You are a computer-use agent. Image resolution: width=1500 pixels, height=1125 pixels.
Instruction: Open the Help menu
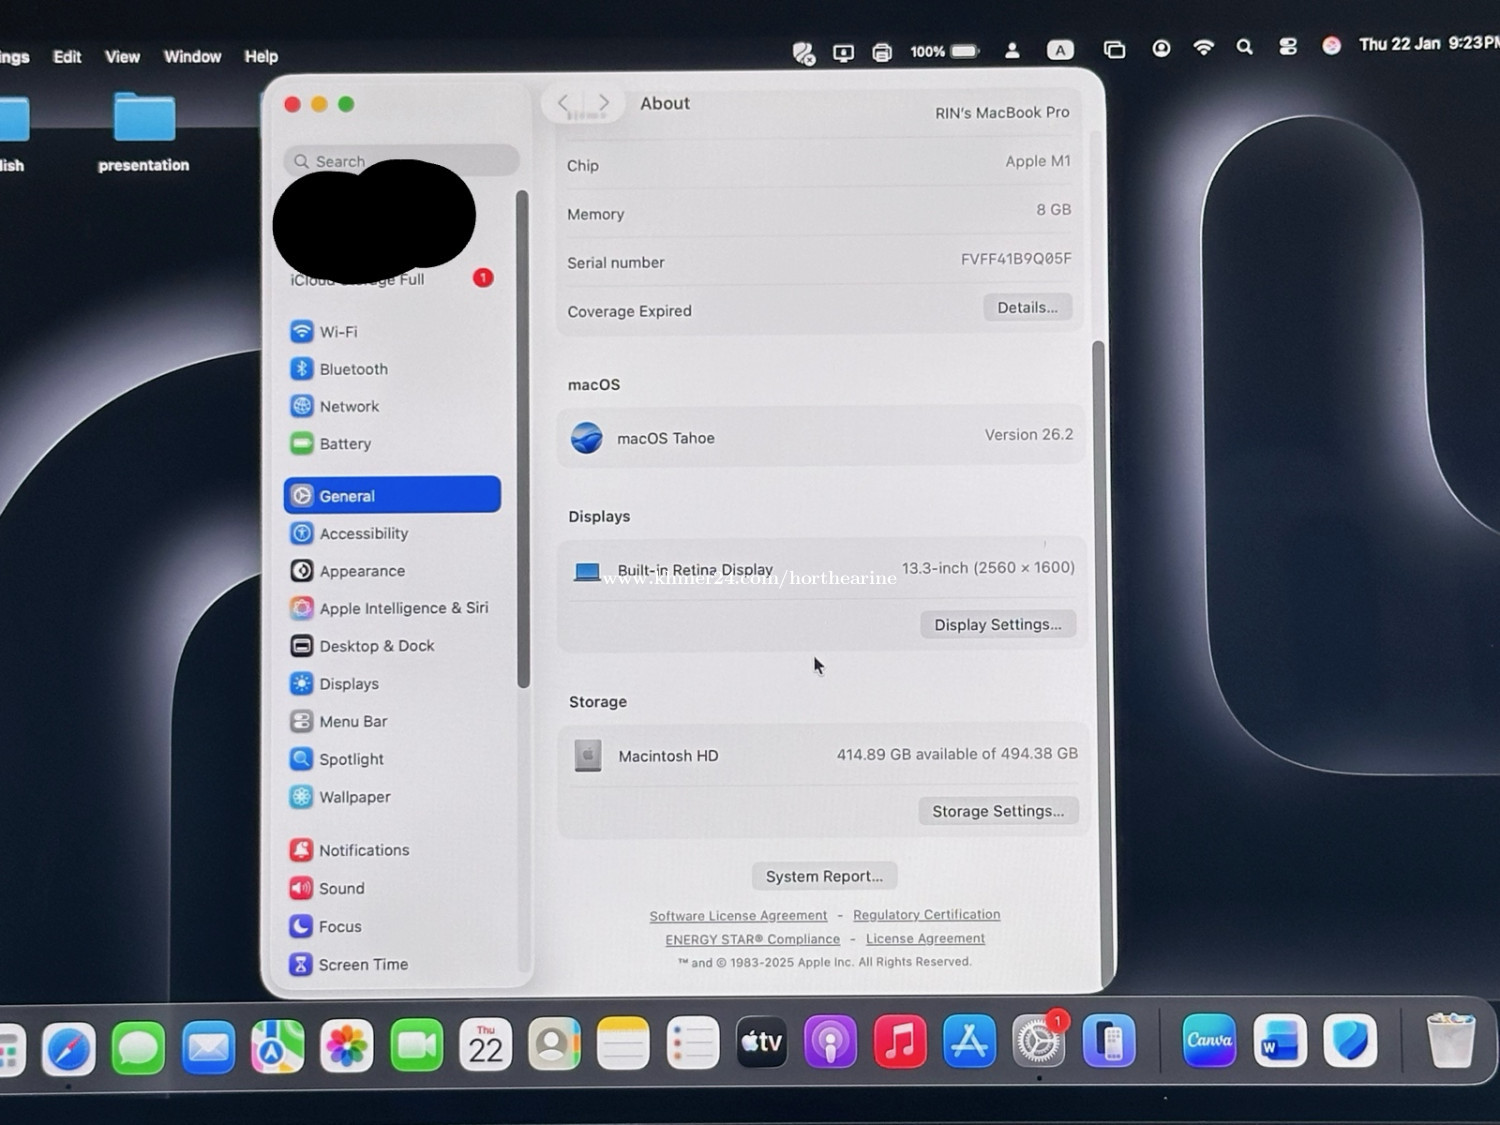point(261,57)
